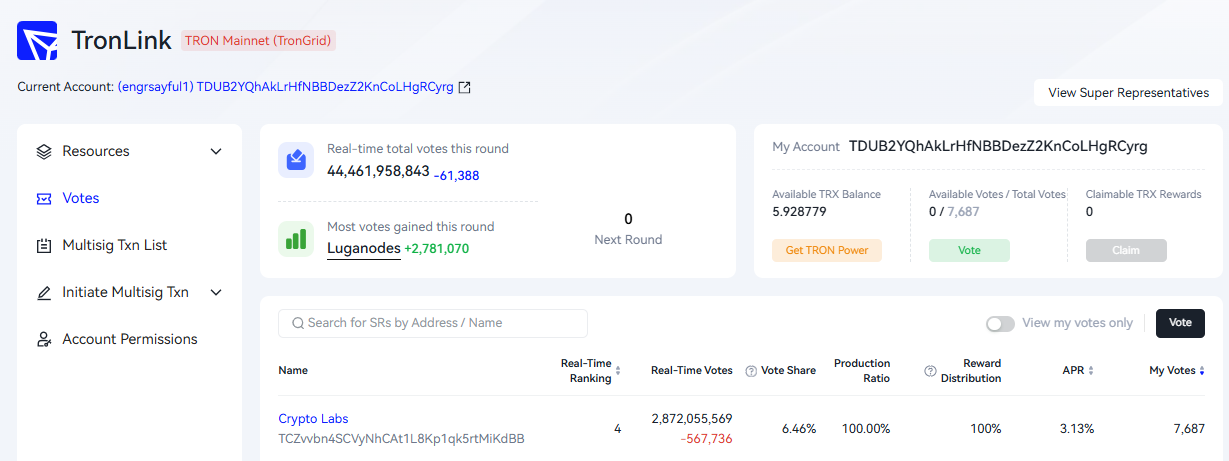The height and width of the screenshot is (461, 1229).
Task: Click My Account address text
Action: tap(998, 146)
